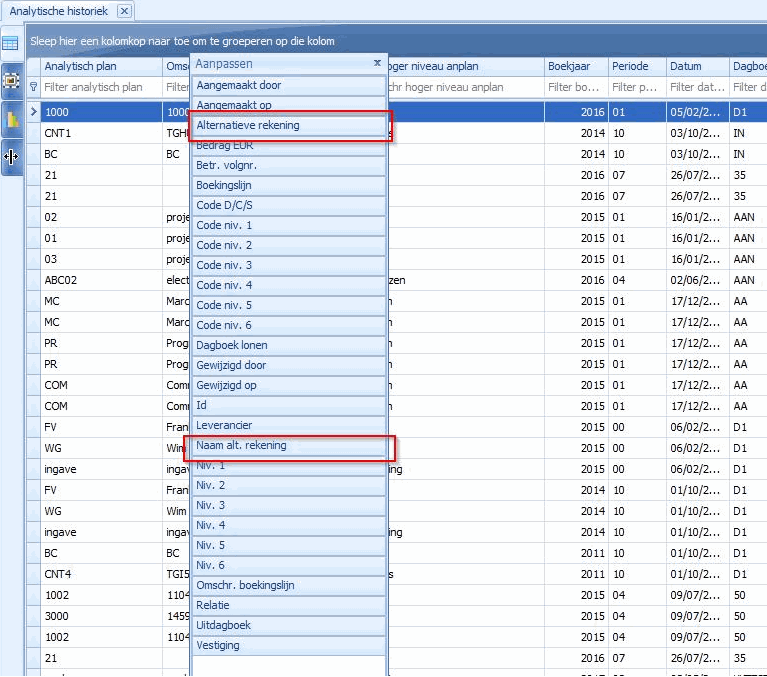Viewport: 767px width, 677px height.
Task: Click the row indicator arrow for row 1000
Action: coord(33,112)
